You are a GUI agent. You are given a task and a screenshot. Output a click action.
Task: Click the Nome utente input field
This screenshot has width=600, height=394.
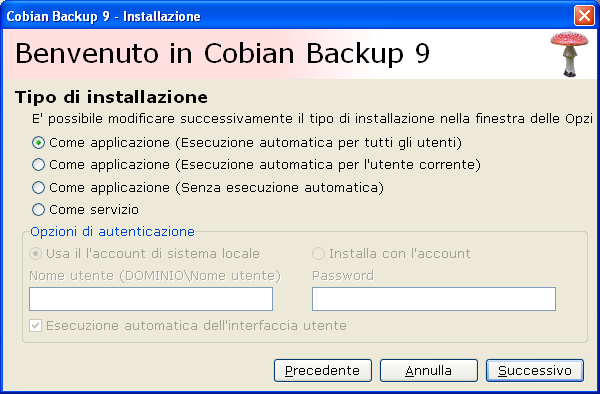[151, 299]
